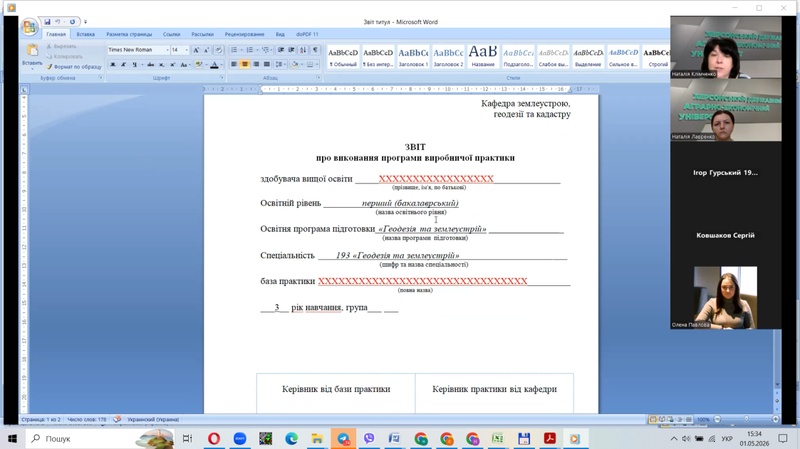Click the increase font size icon
Image resolution: width=800 pixels, height=449 pixels.
196,49
